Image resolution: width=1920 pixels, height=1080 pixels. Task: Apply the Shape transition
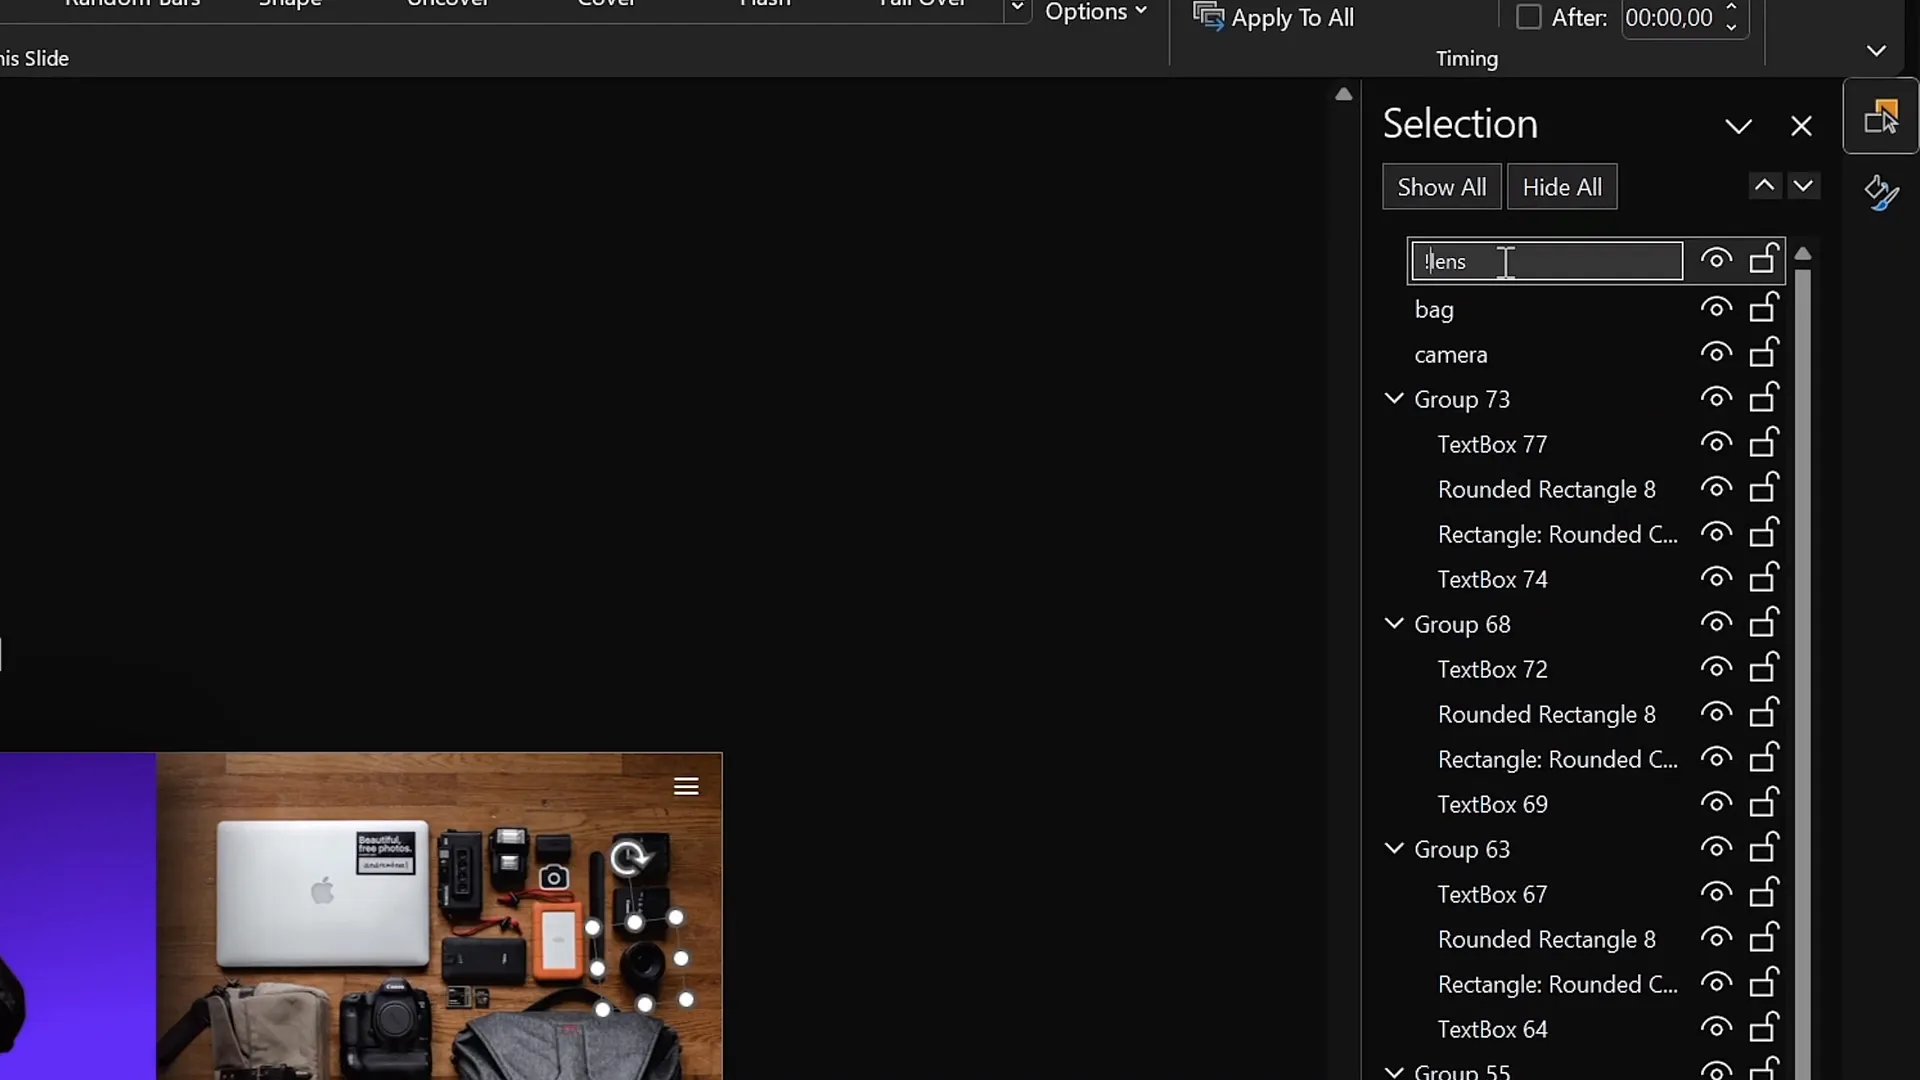coord(290,5)
